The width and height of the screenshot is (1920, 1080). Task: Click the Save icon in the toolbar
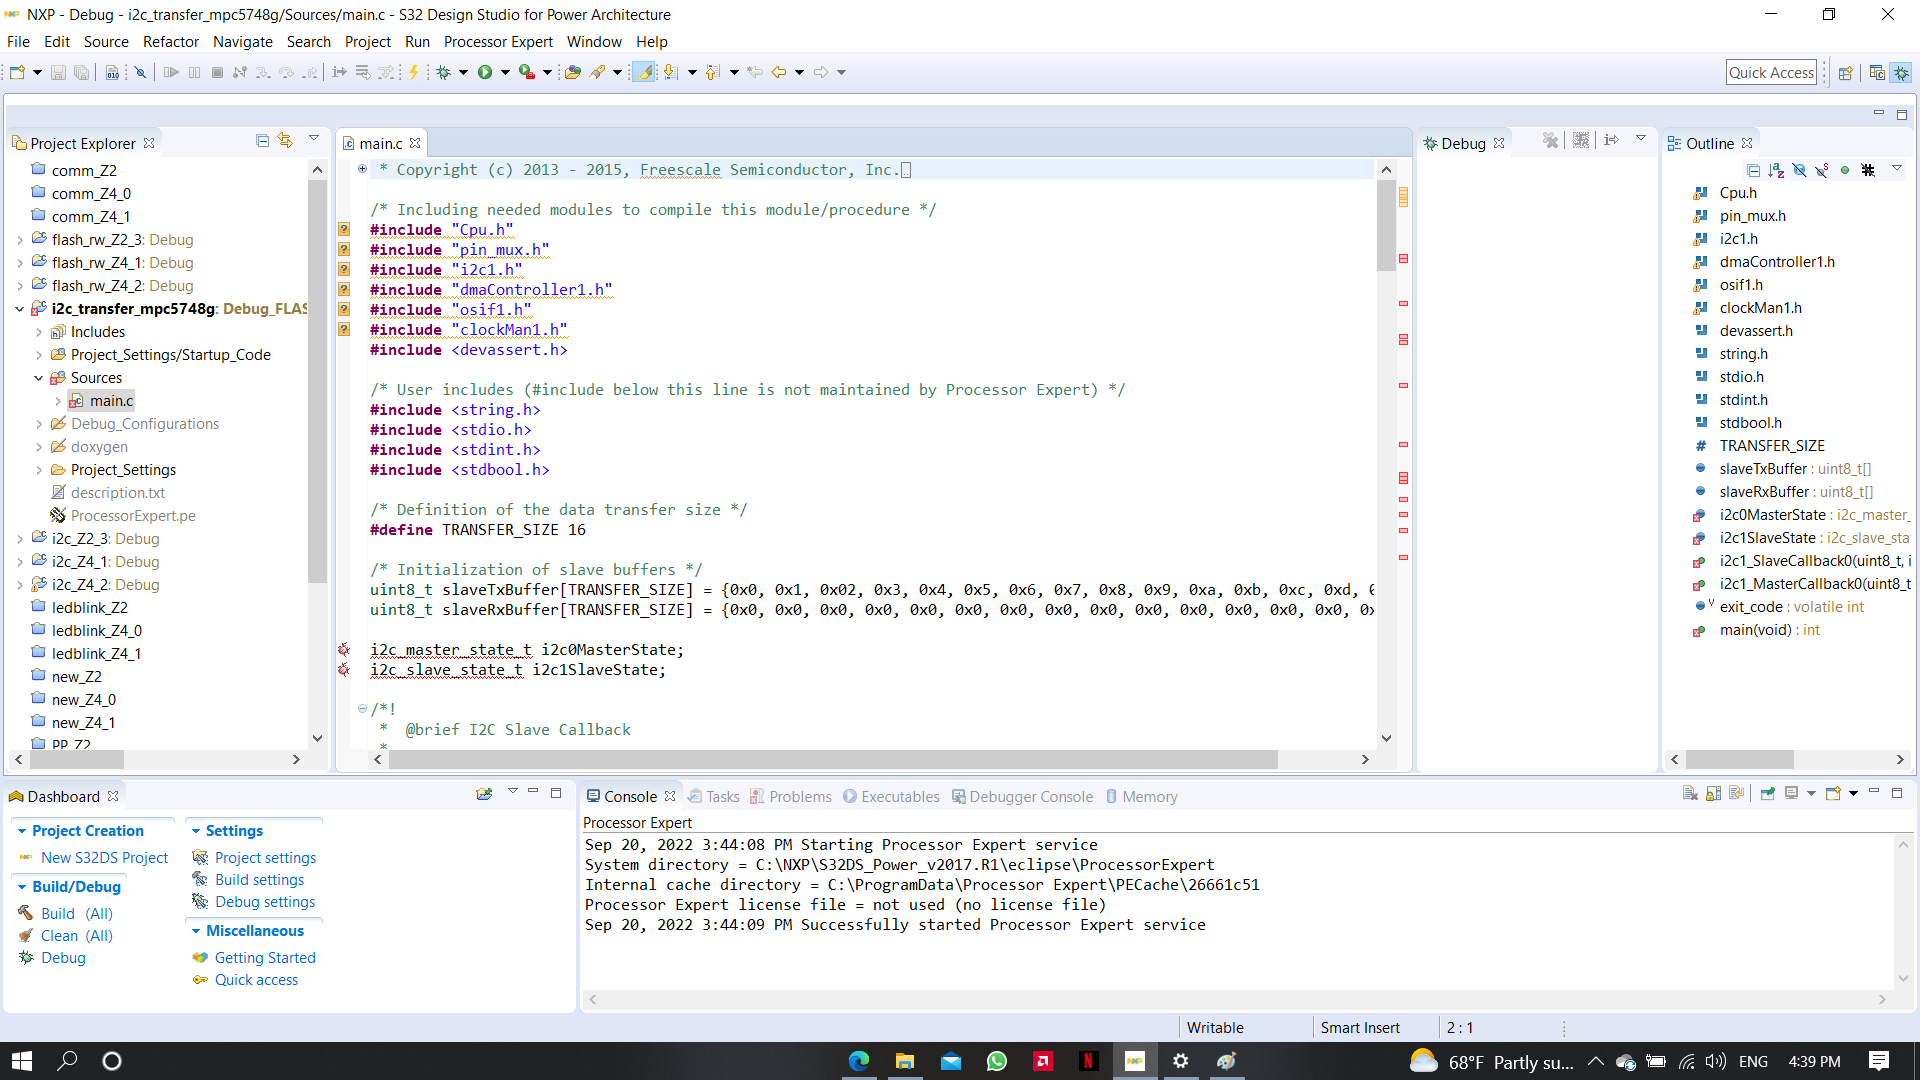[x=58, y=71]
